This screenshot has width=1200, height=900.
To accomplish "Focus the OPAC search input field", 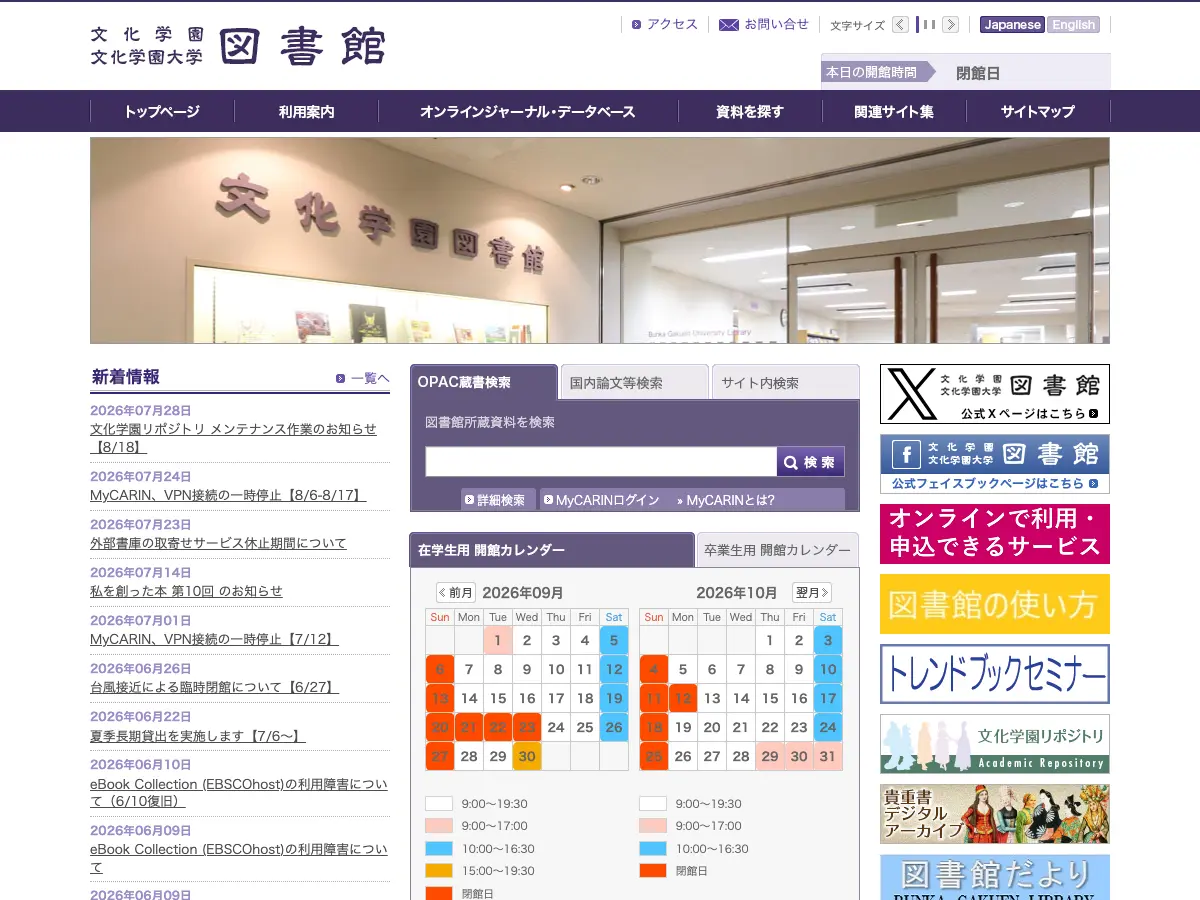I will 601,462.
